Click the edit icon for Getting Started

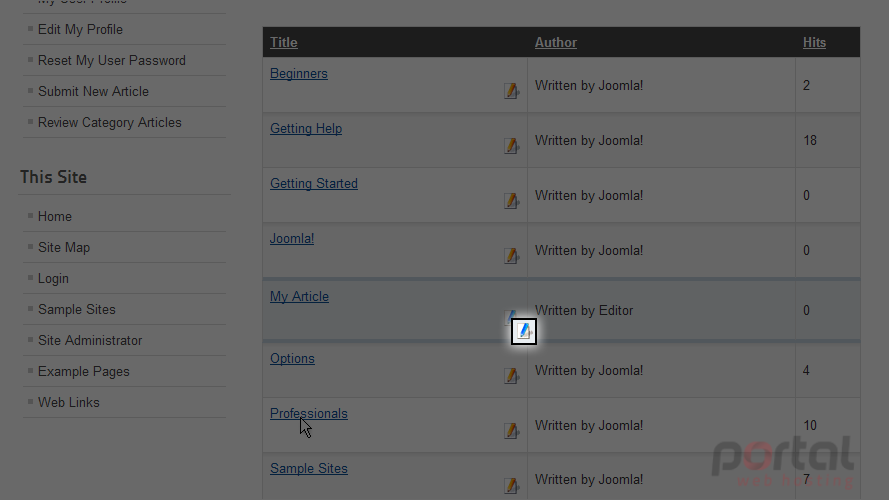coord(511,201)
